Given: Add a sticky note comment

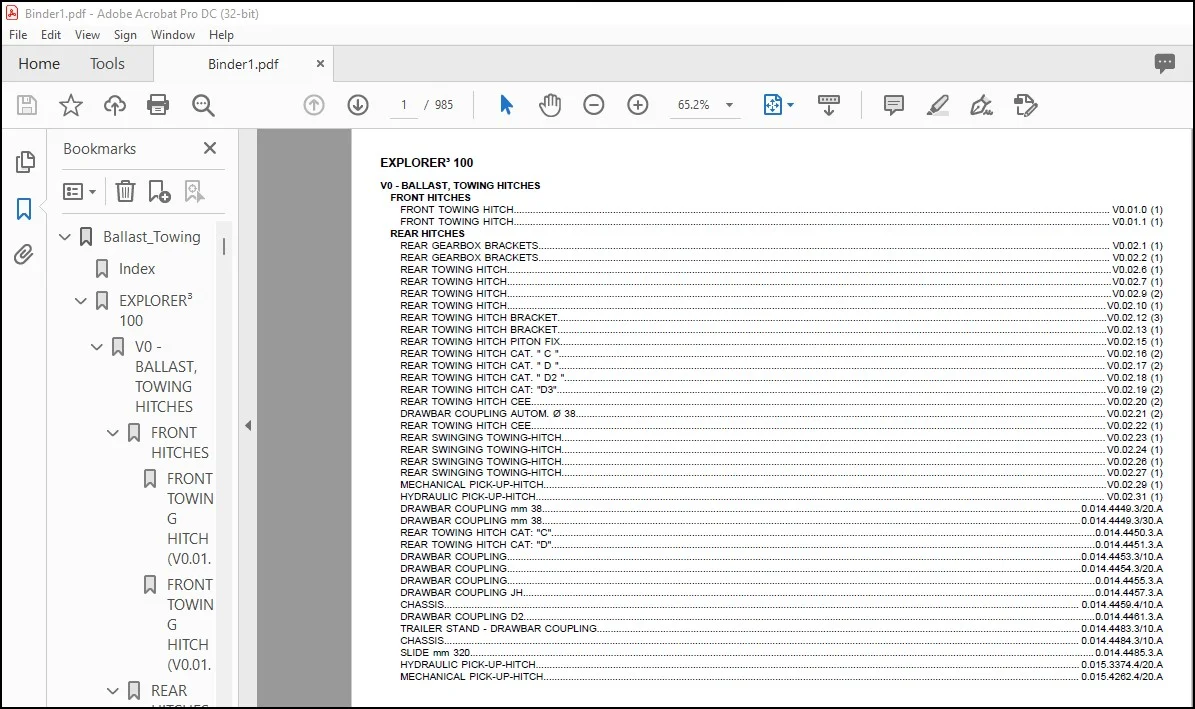Looking at the screenshot, I should tap(893, 105).
